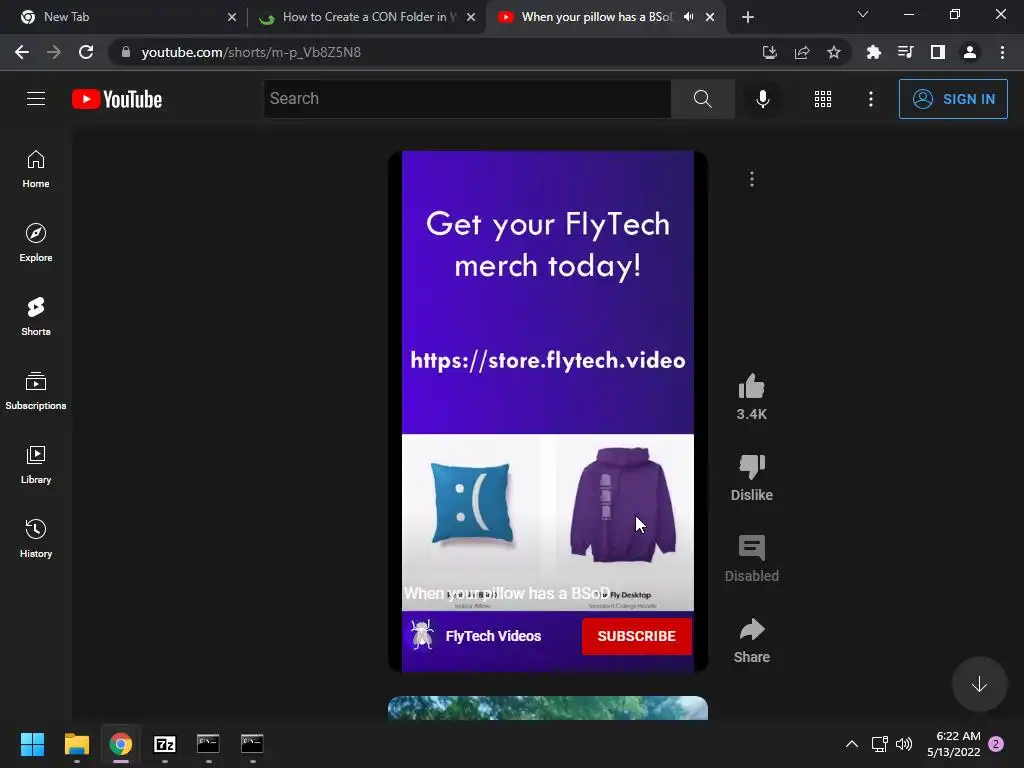Dislike the short with thumbs down

pyautogui.click(x=752, y=467)
